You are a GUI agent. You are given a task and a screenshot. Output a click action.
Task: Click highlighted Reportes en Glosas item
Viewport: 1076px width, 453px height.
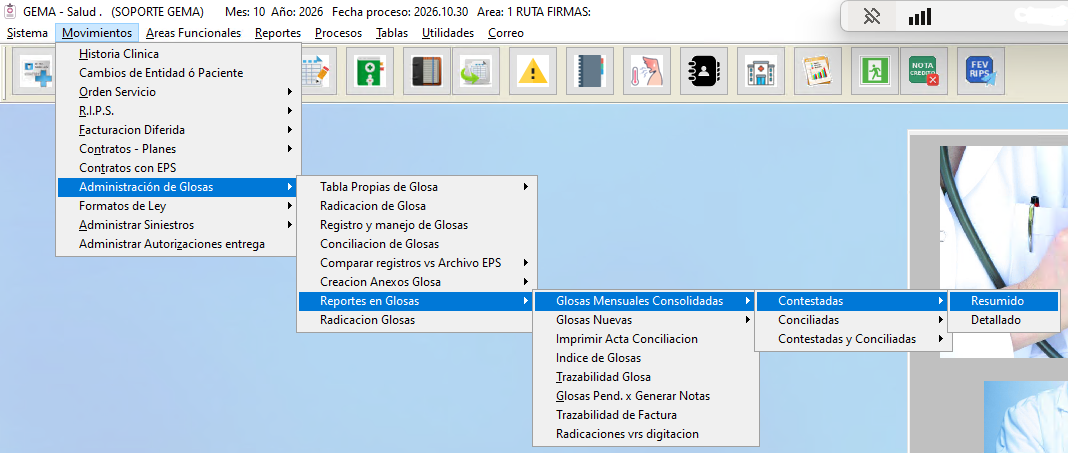(x=417, y=301)
